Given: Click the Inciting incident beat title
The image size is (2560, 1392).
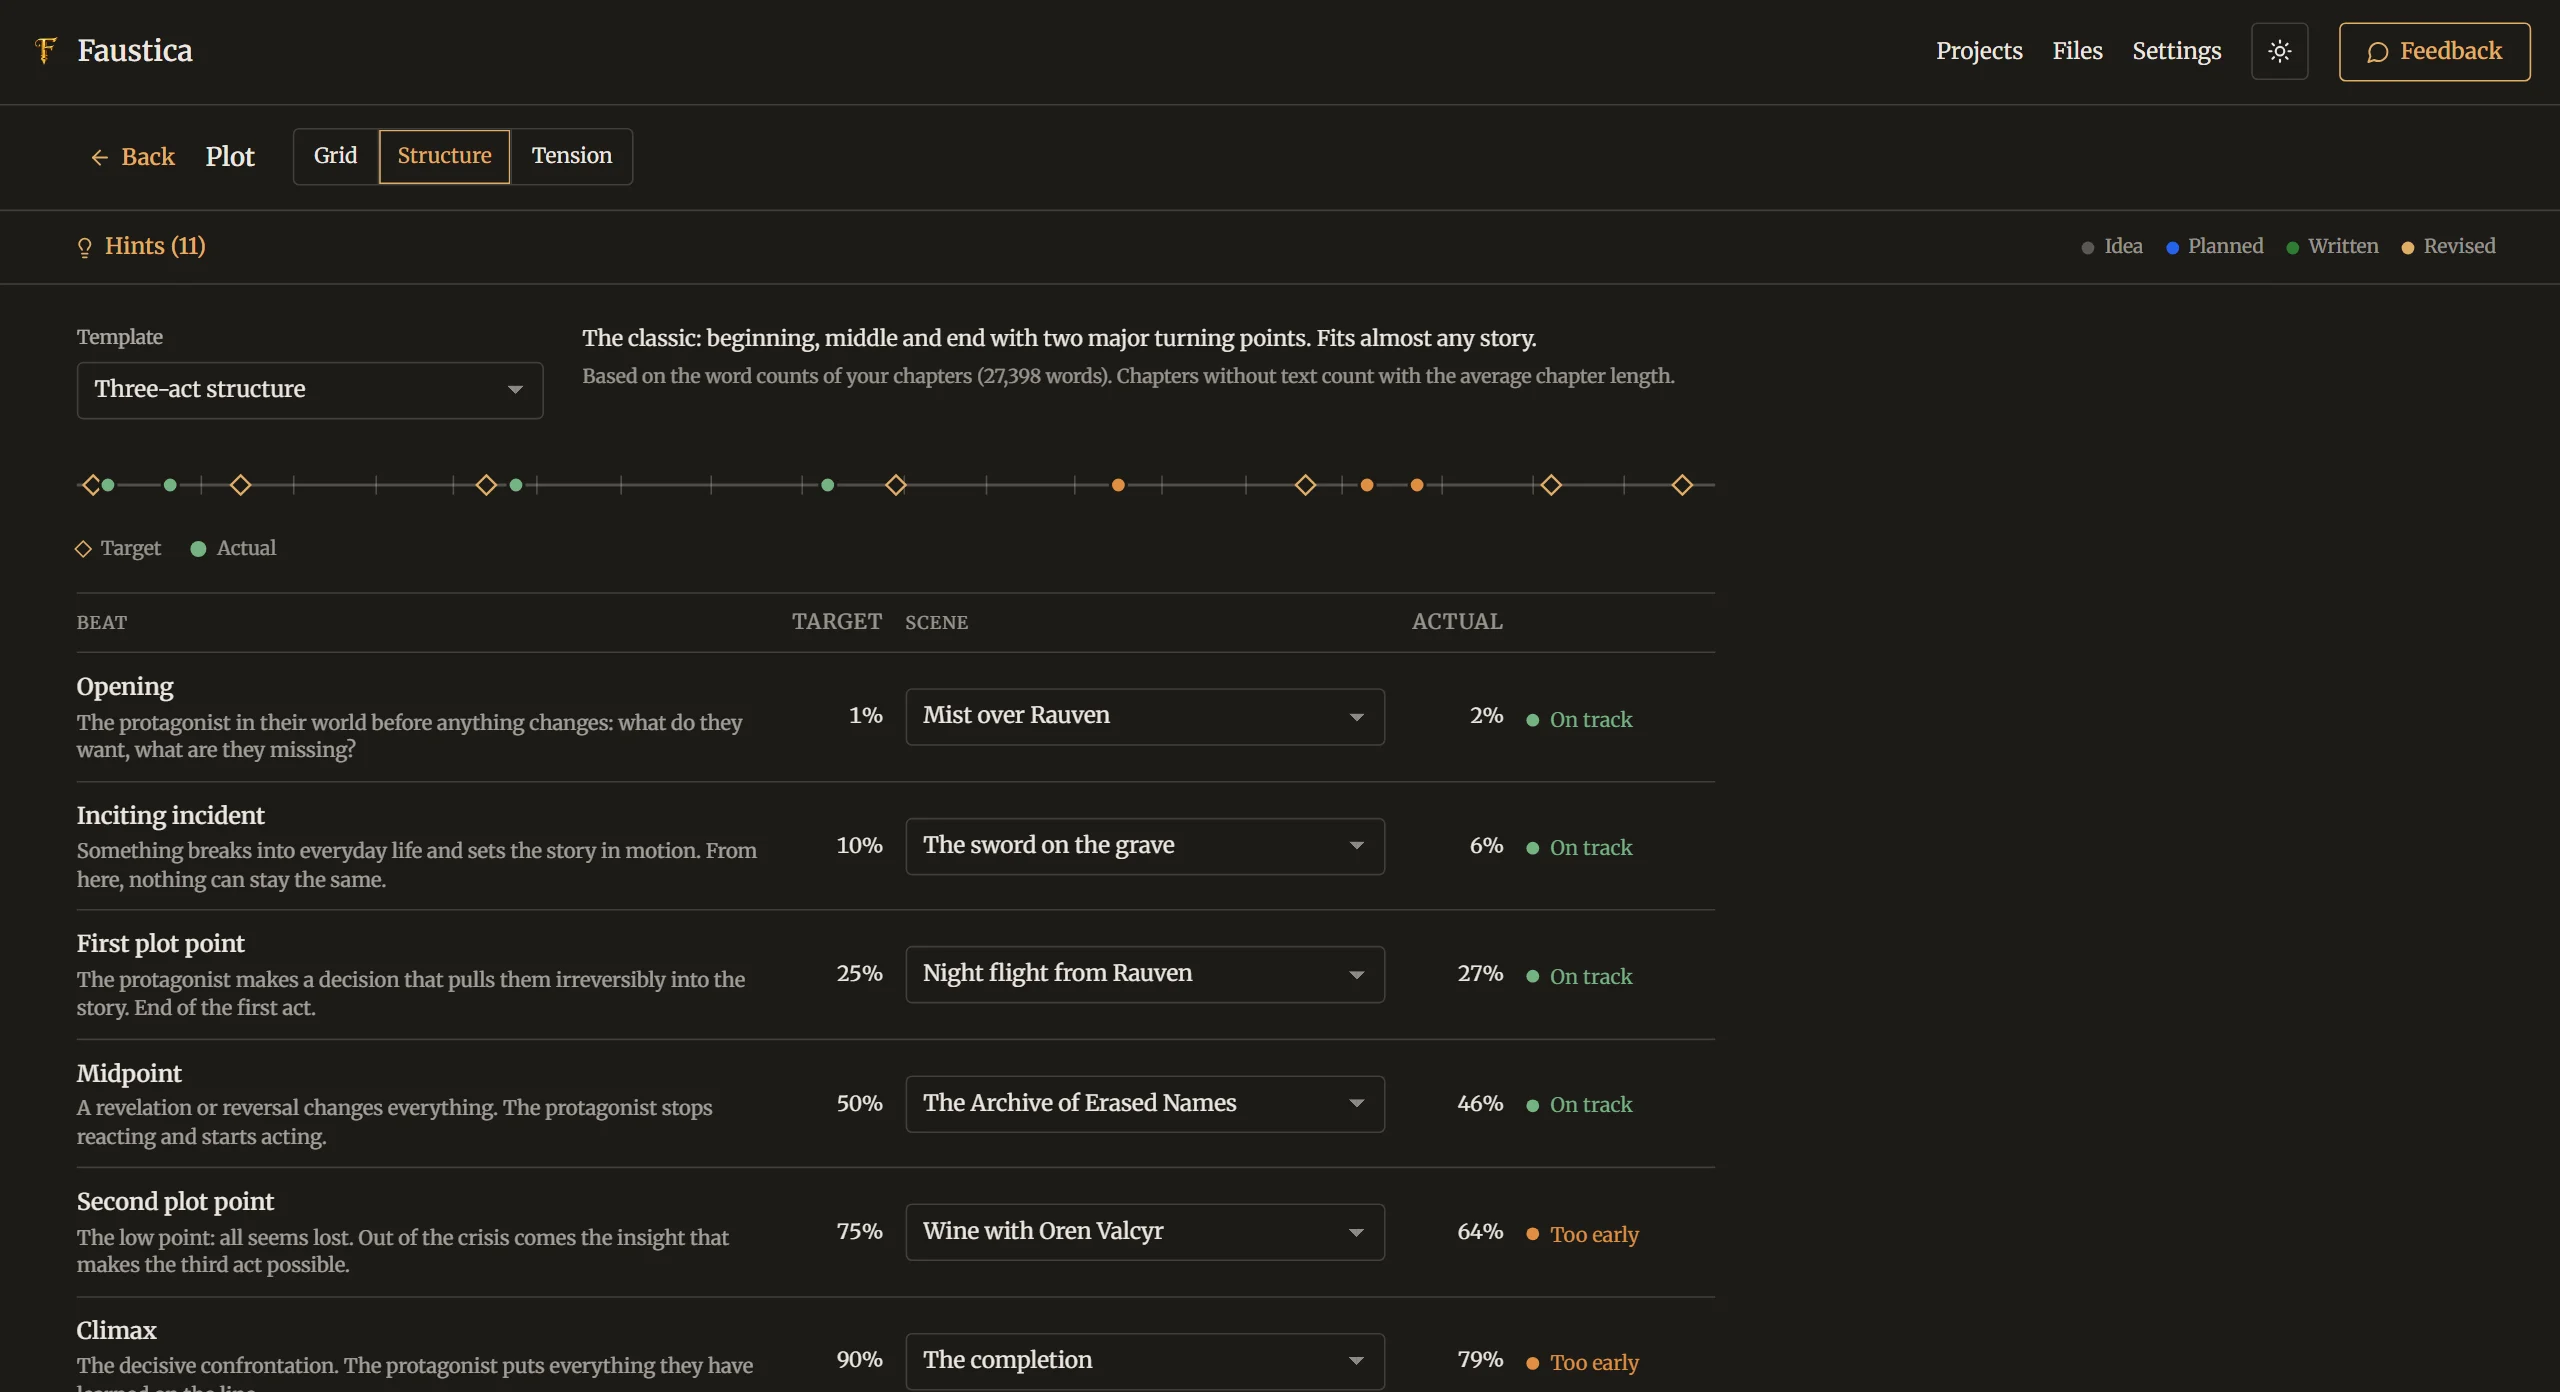Looking at the screenshot, I should pyautogui.click(x=170, y=816).
